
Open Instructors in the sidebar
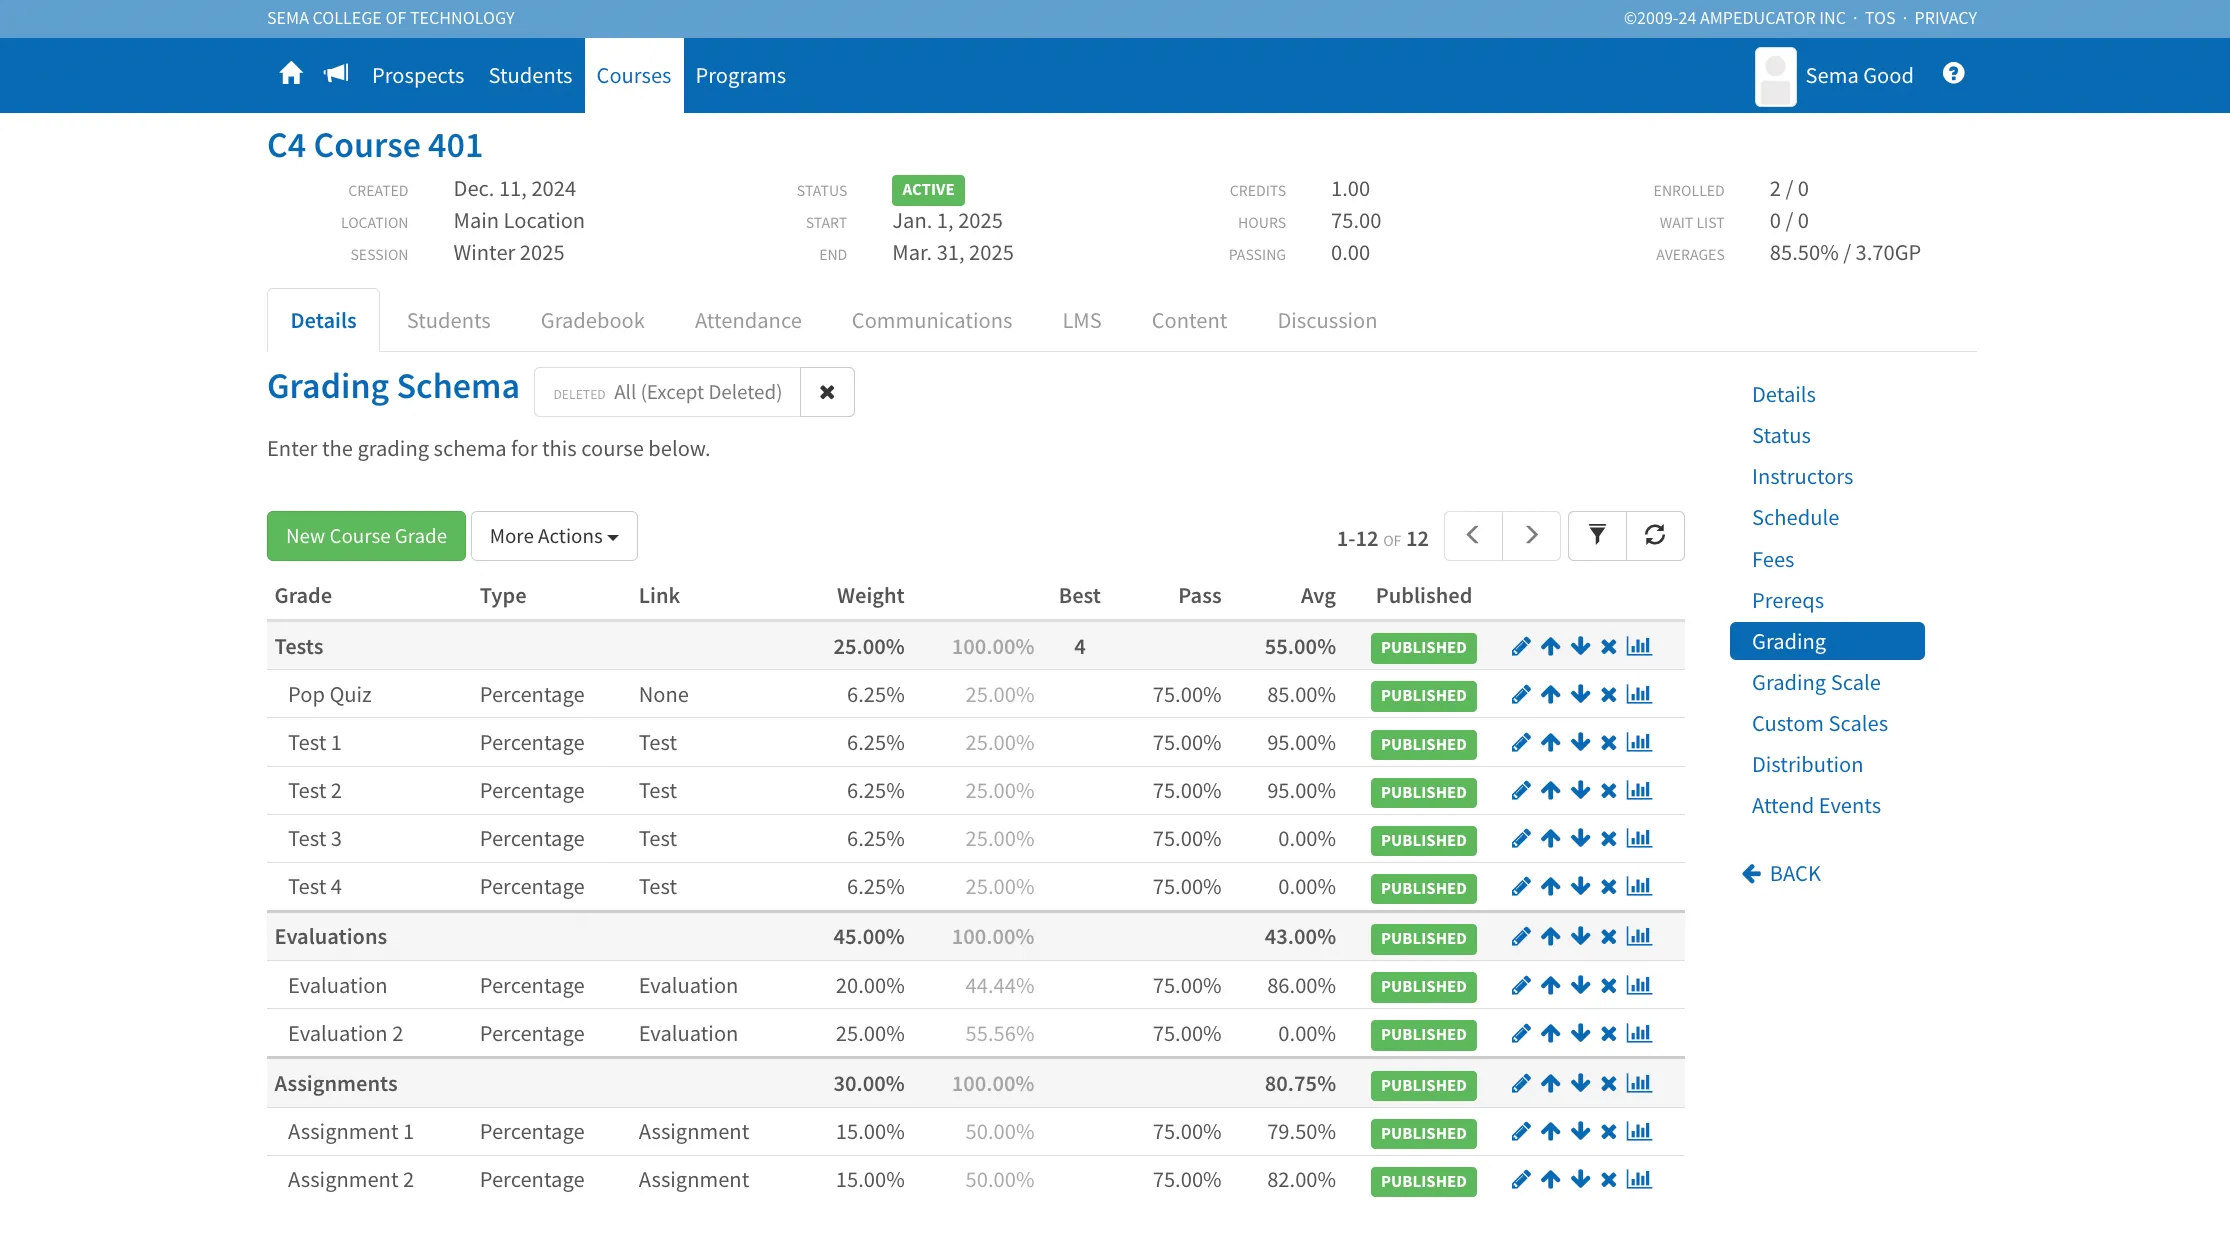[1802, 477]
